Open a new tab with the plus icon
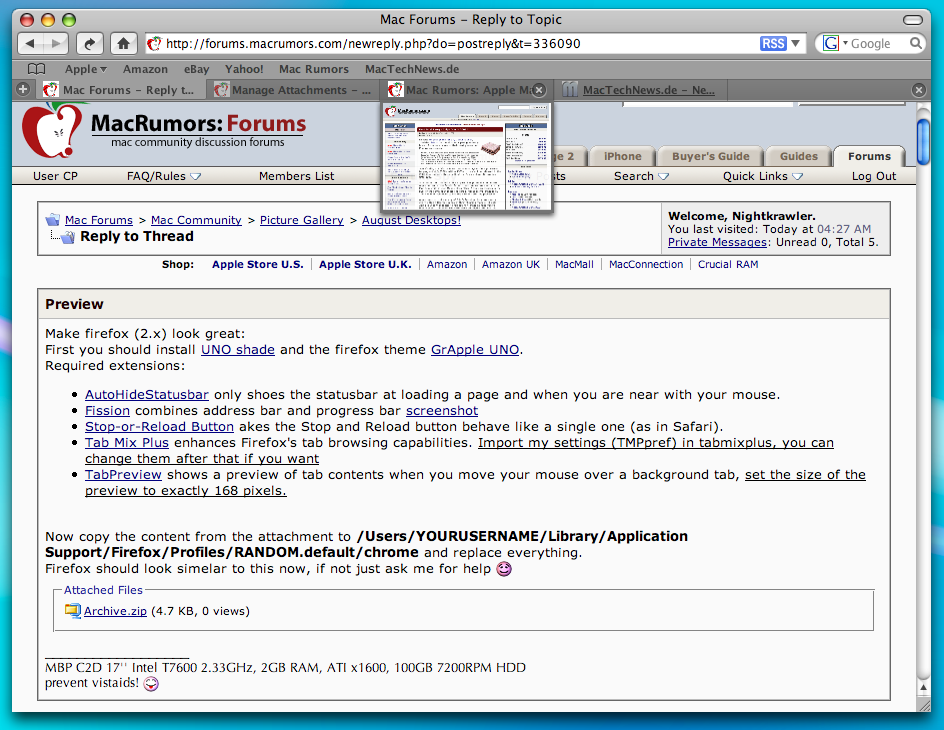This screenshot has height=730, width=944. (x=23, y=90)
